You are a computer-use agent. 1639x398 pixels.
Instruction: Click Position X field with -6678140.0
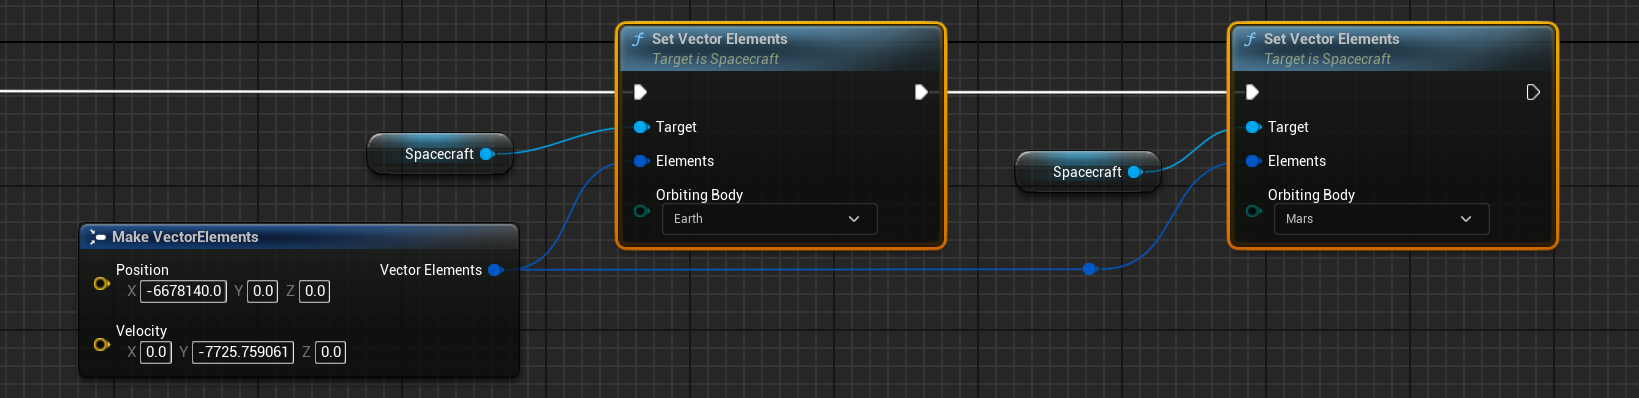pos(184,291)
